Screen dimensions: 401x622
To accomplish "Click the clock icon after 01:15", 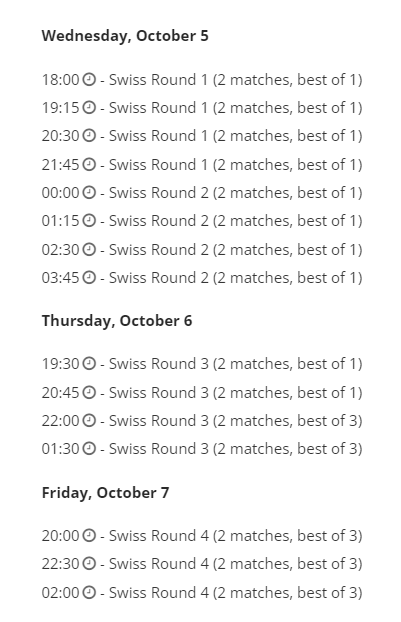I will pyautogui.click(x=89, y=221).
